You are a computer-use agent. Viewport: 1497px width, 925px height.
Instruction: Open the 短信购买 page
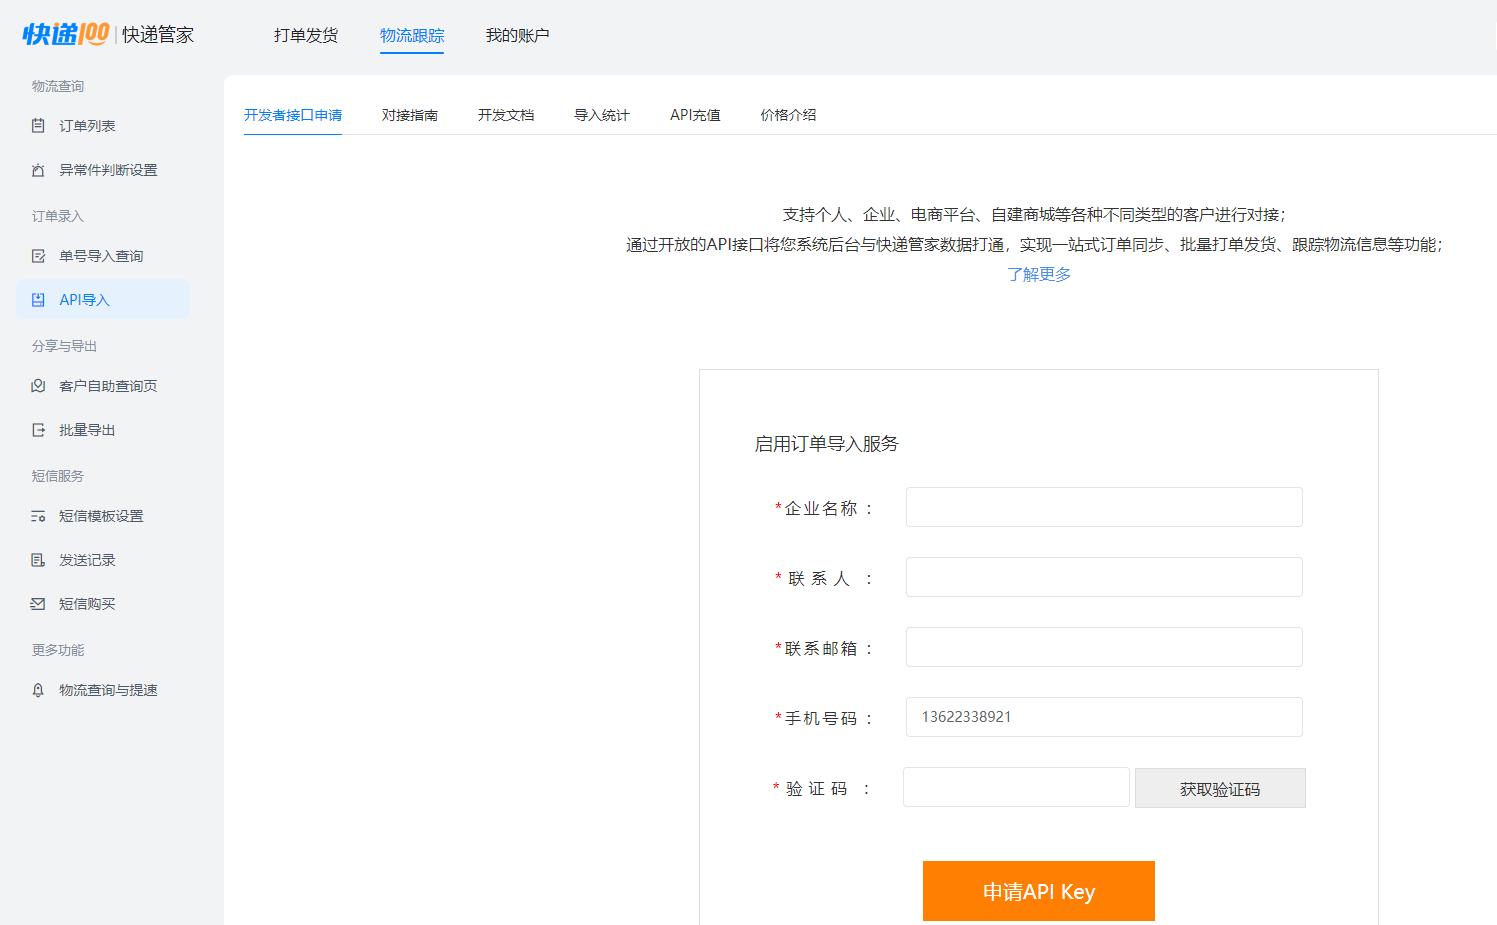point(88,603)
